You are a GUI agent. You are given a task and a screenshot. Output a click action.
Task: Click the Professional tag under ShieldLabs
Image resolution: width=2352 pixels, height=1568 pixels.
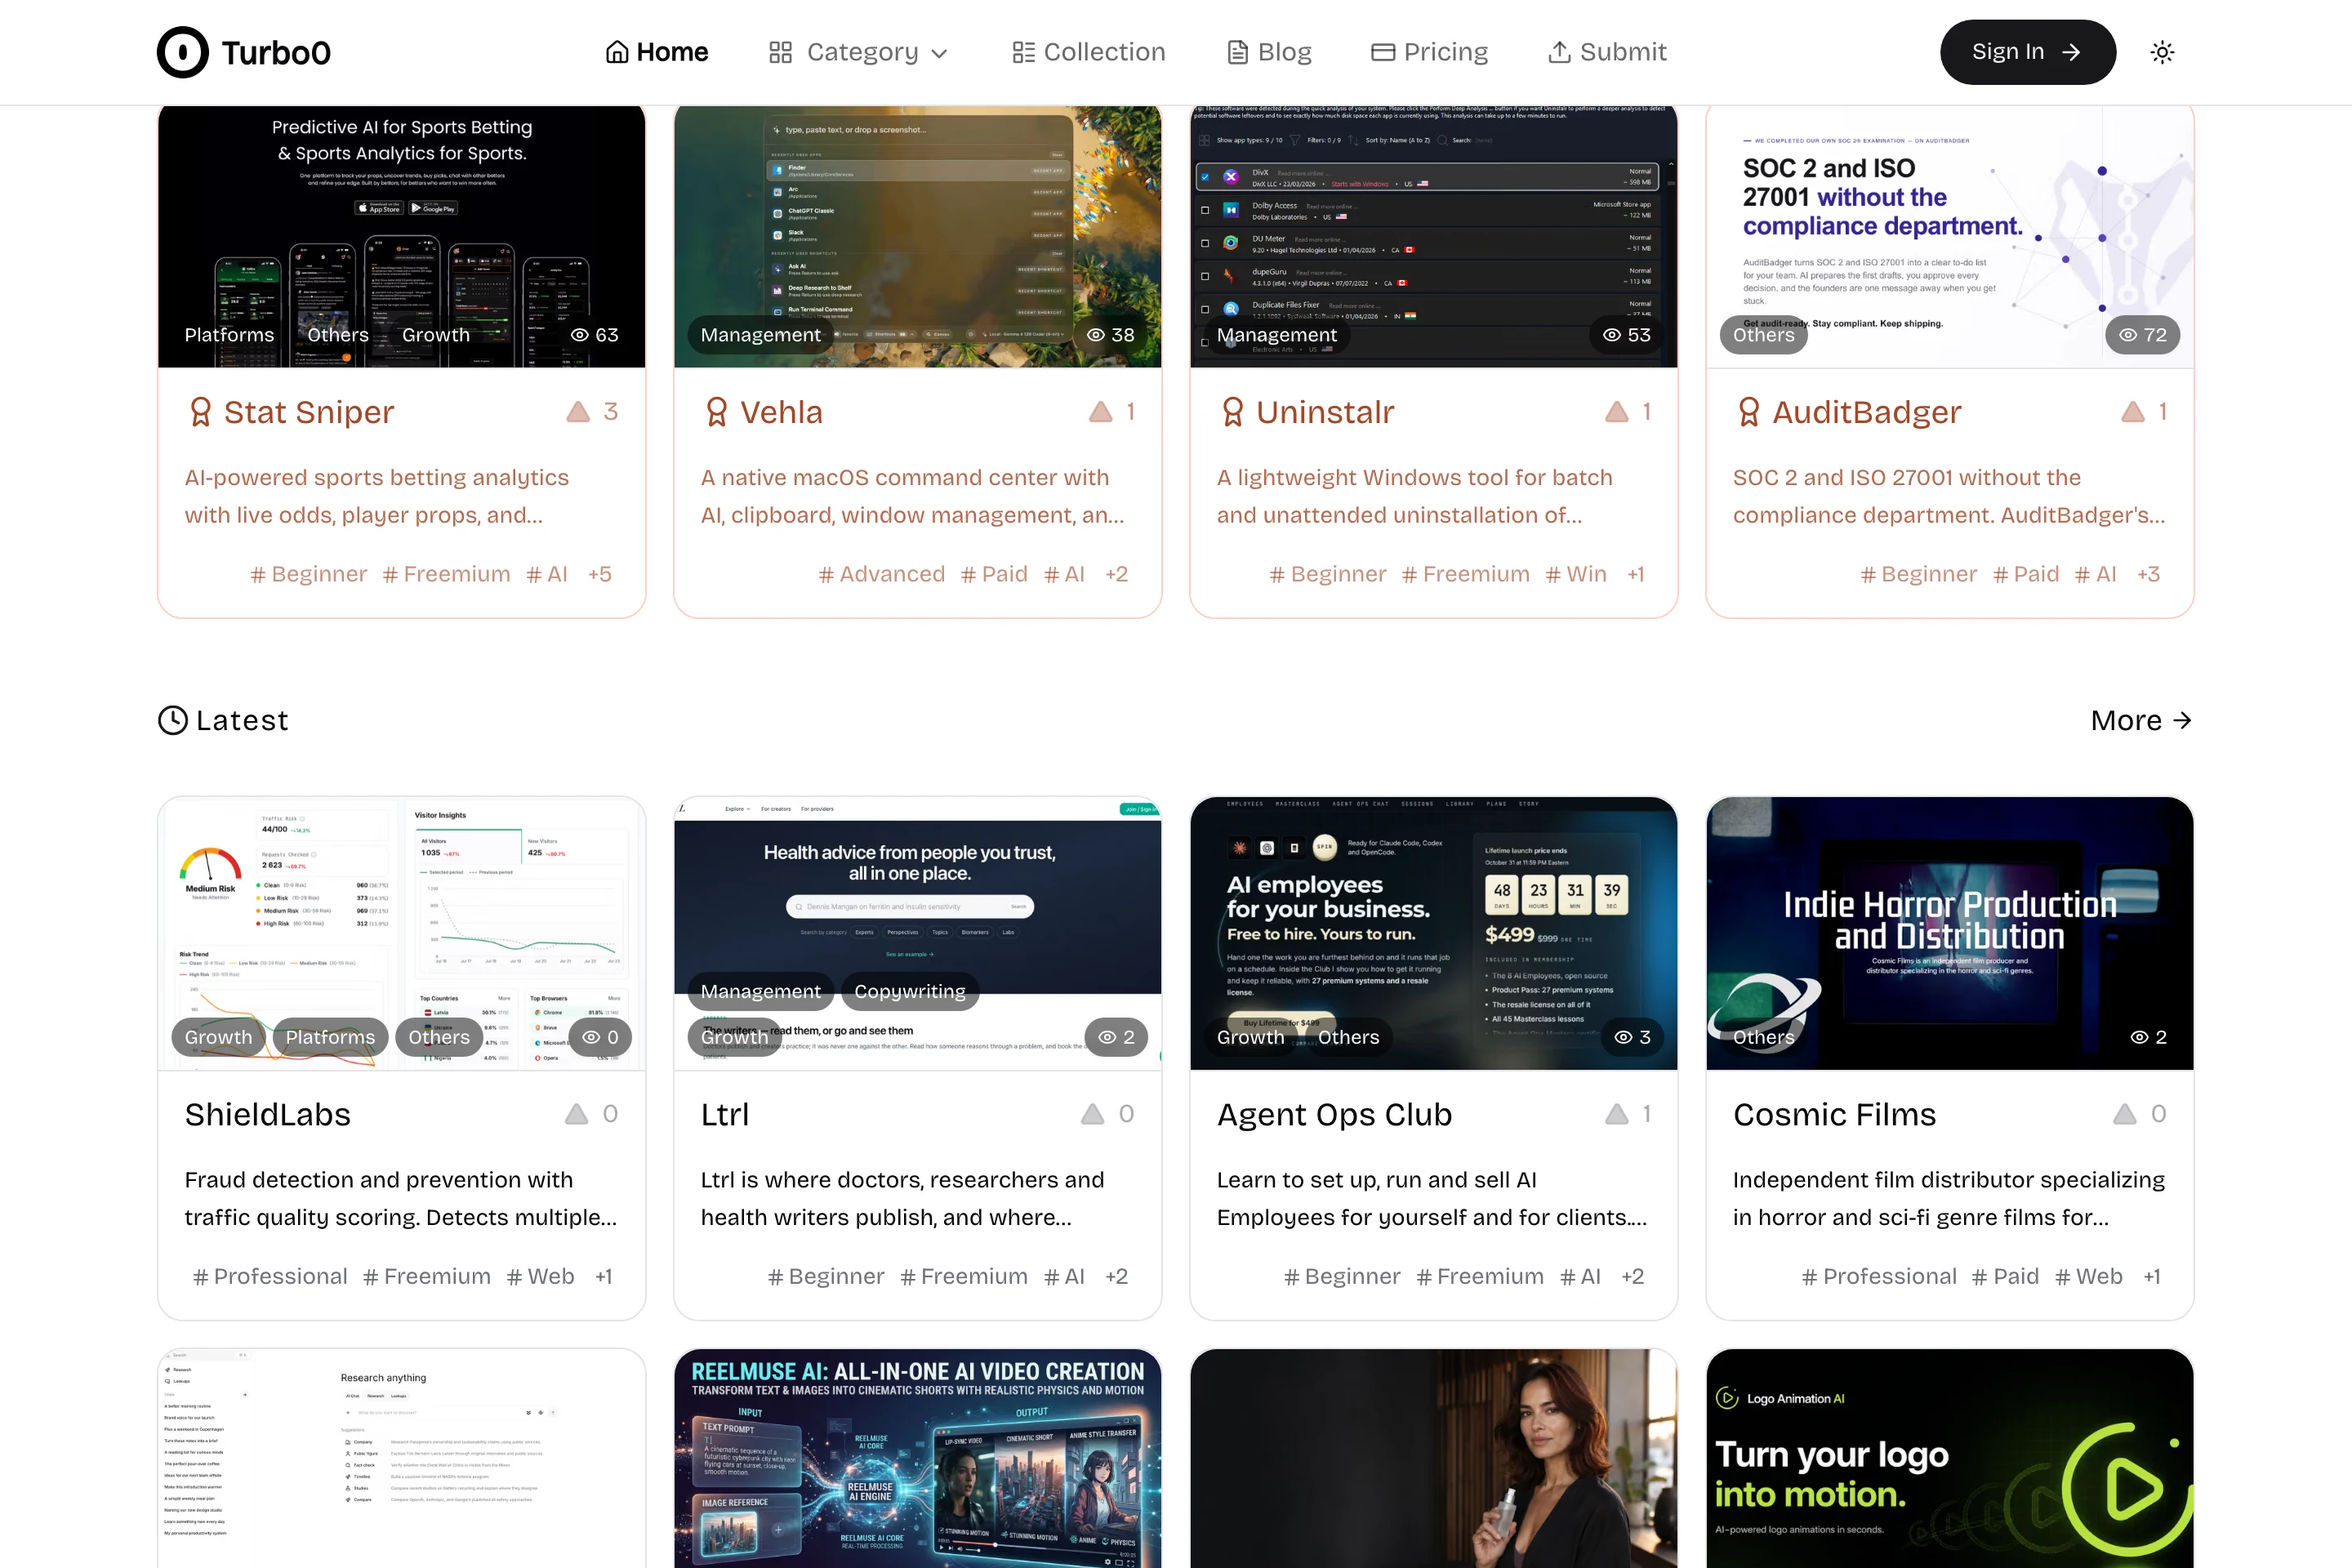tap(270, 1276)
